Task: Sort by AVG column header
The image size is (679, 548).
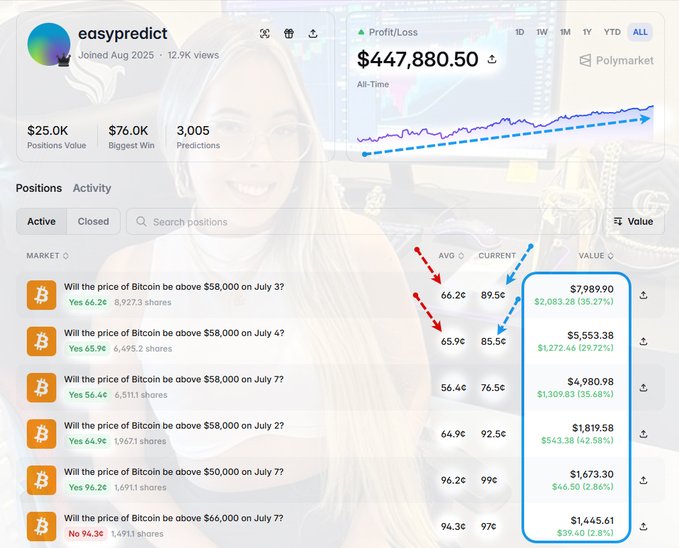Action: [x=451, y=256]
